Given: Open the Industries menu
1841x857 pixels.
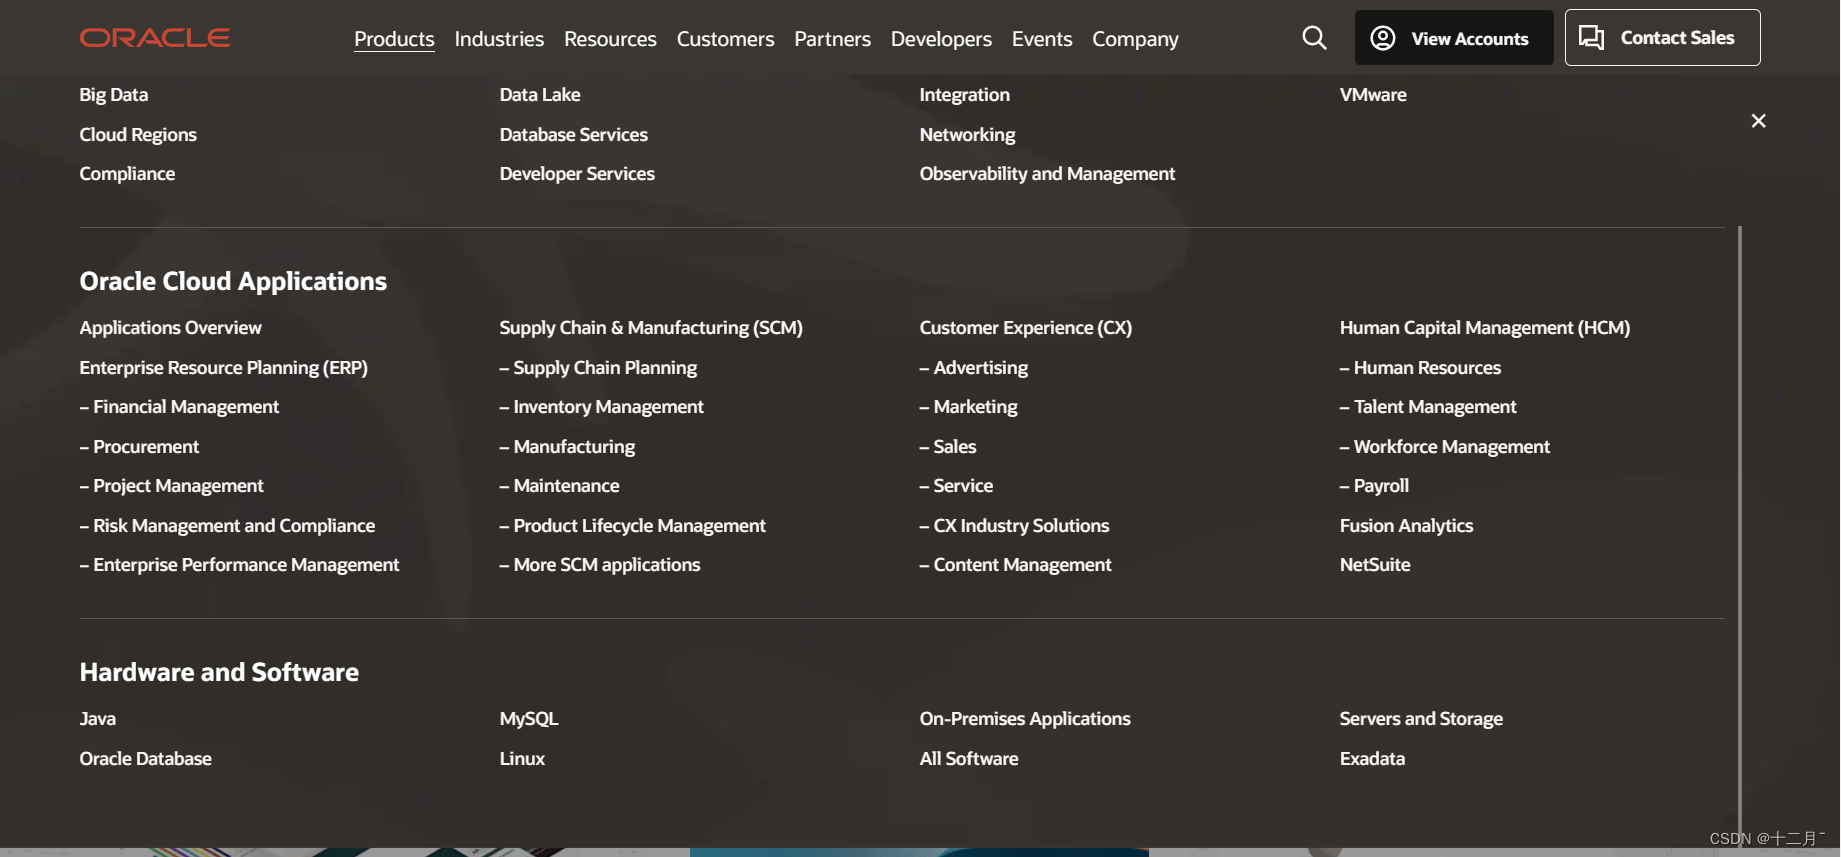Looking at the screenshot, I should tap(499, 39).
